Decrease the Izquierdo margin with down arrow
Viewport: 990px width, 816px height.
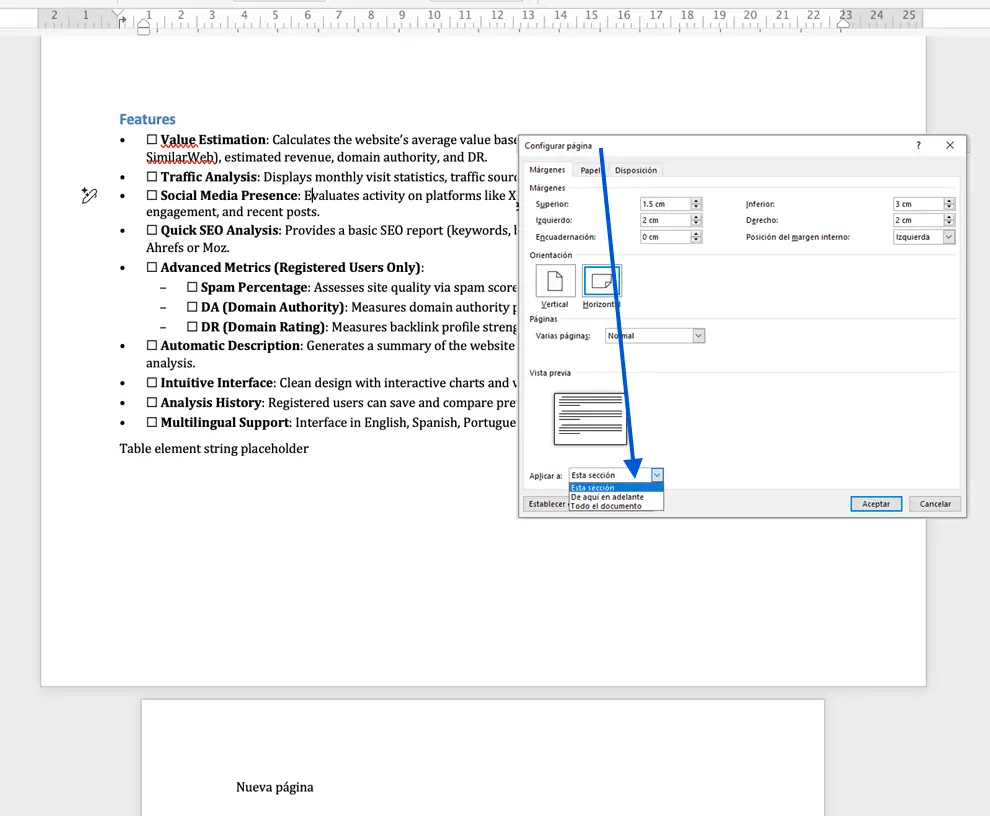696,223
